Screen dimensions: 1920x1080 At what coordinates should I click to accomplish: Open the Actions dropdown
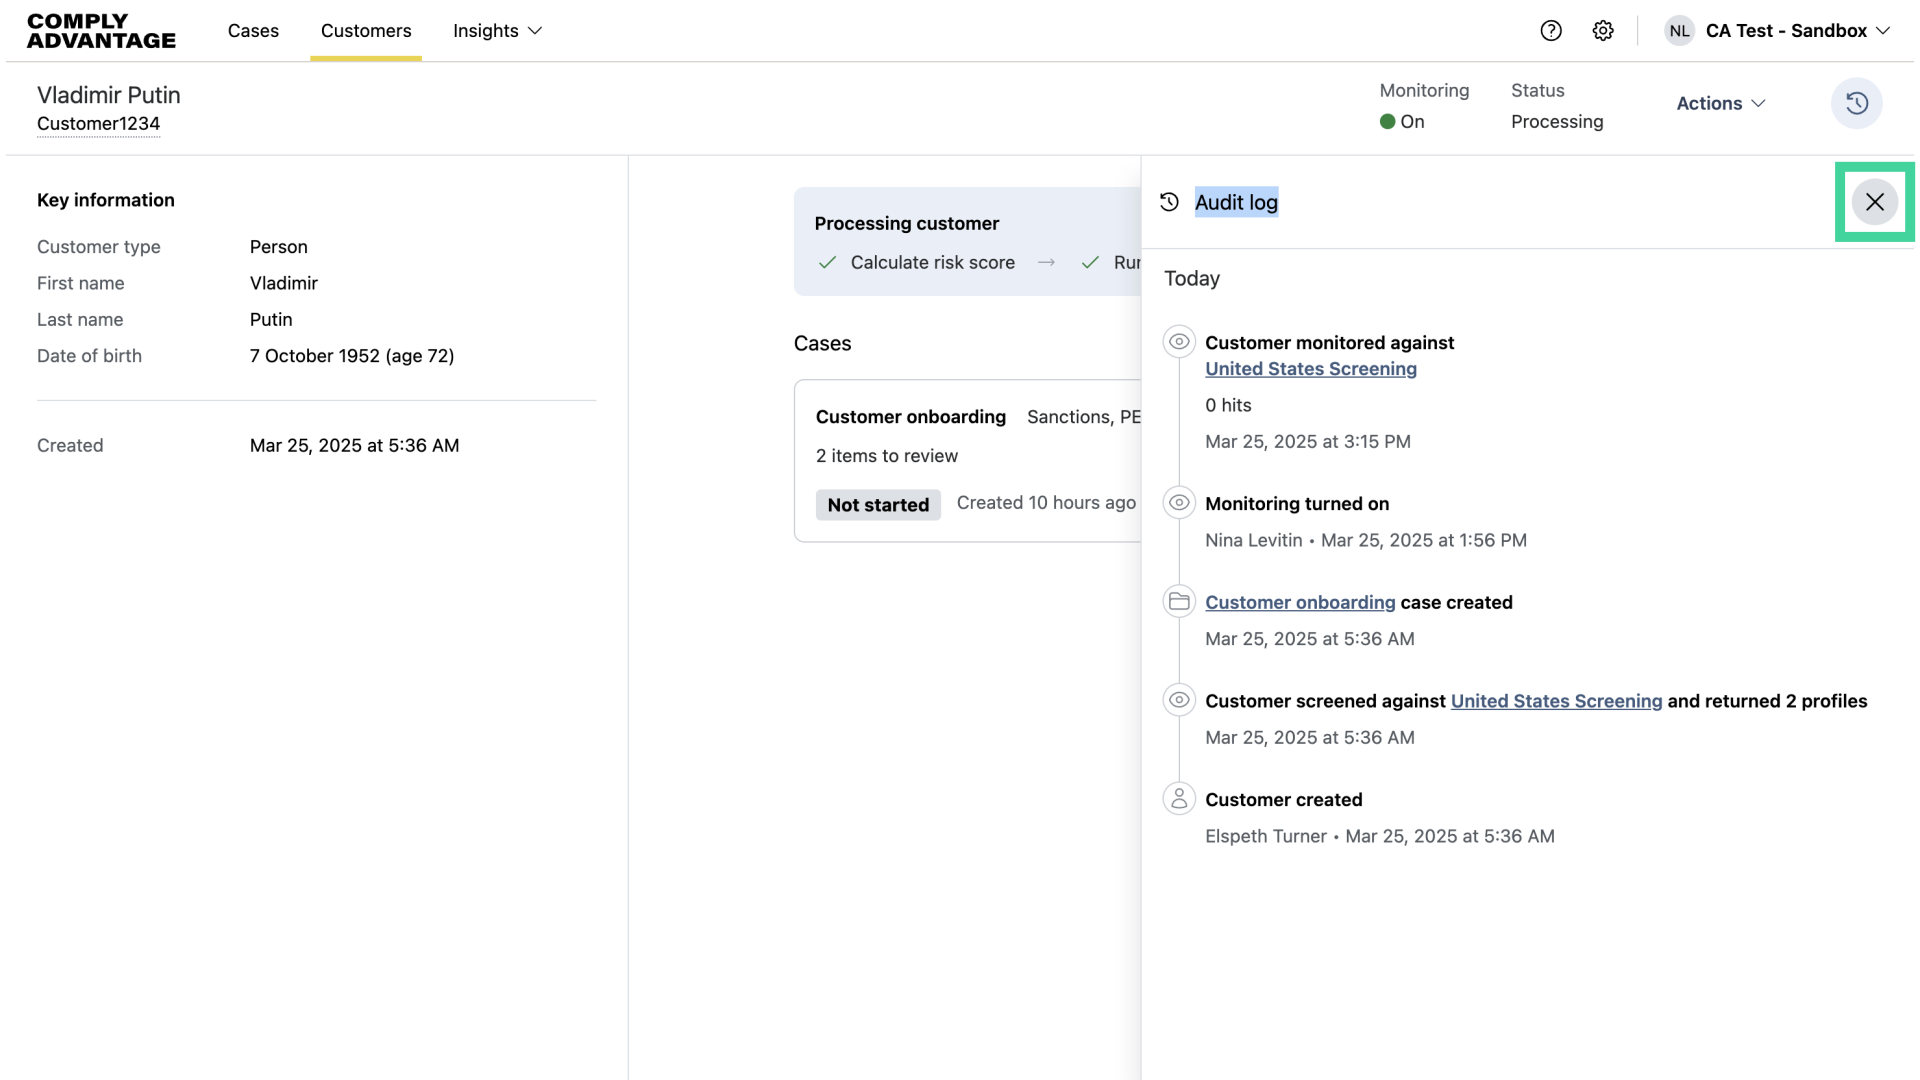point(1720,103)
